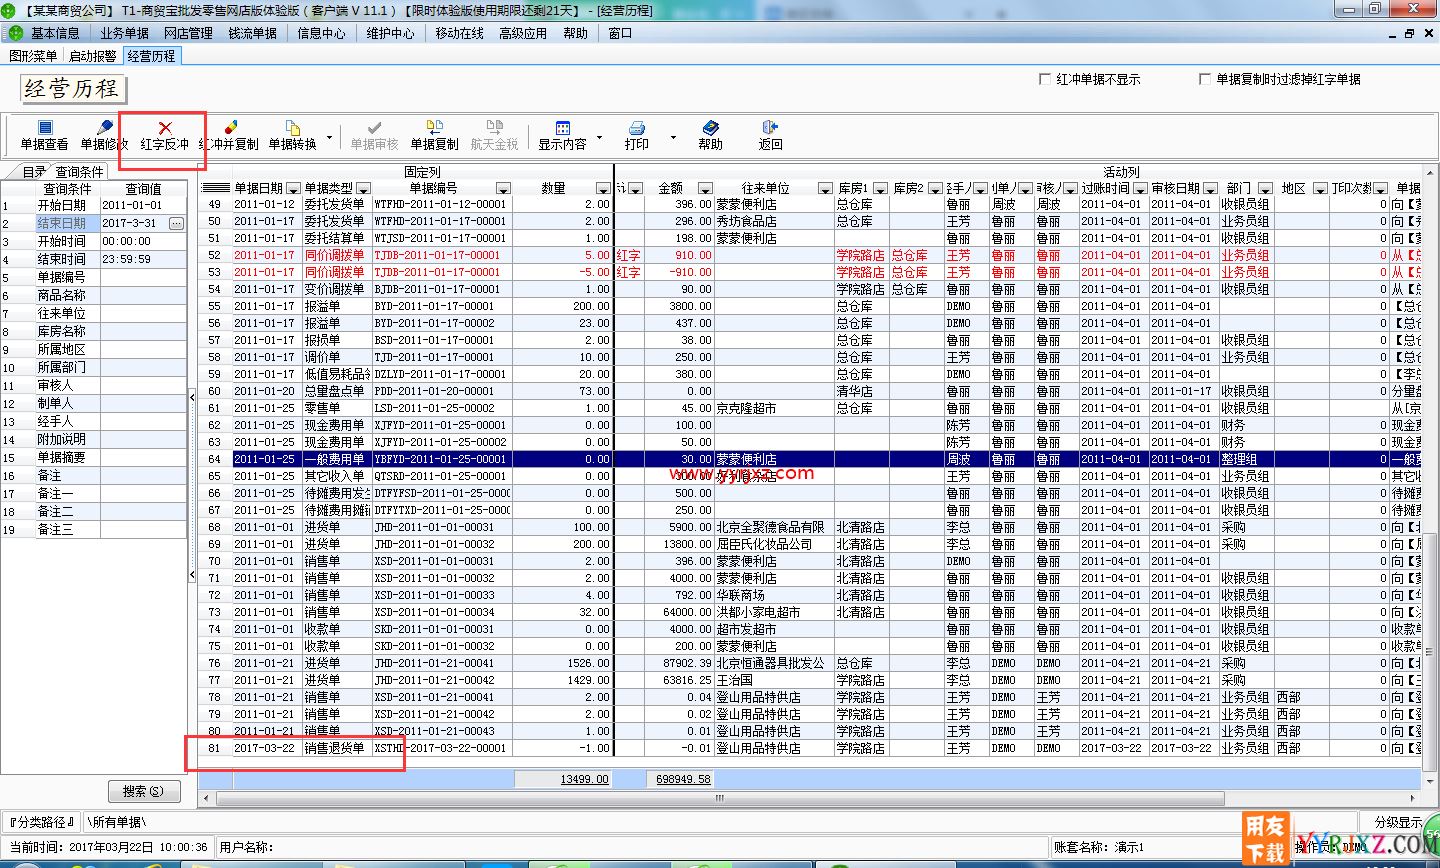Image resolution: width=1440 pixels, height=868 pixels.
Task: Select row 81 销售退货单
Action: click(x=808, y=748)
